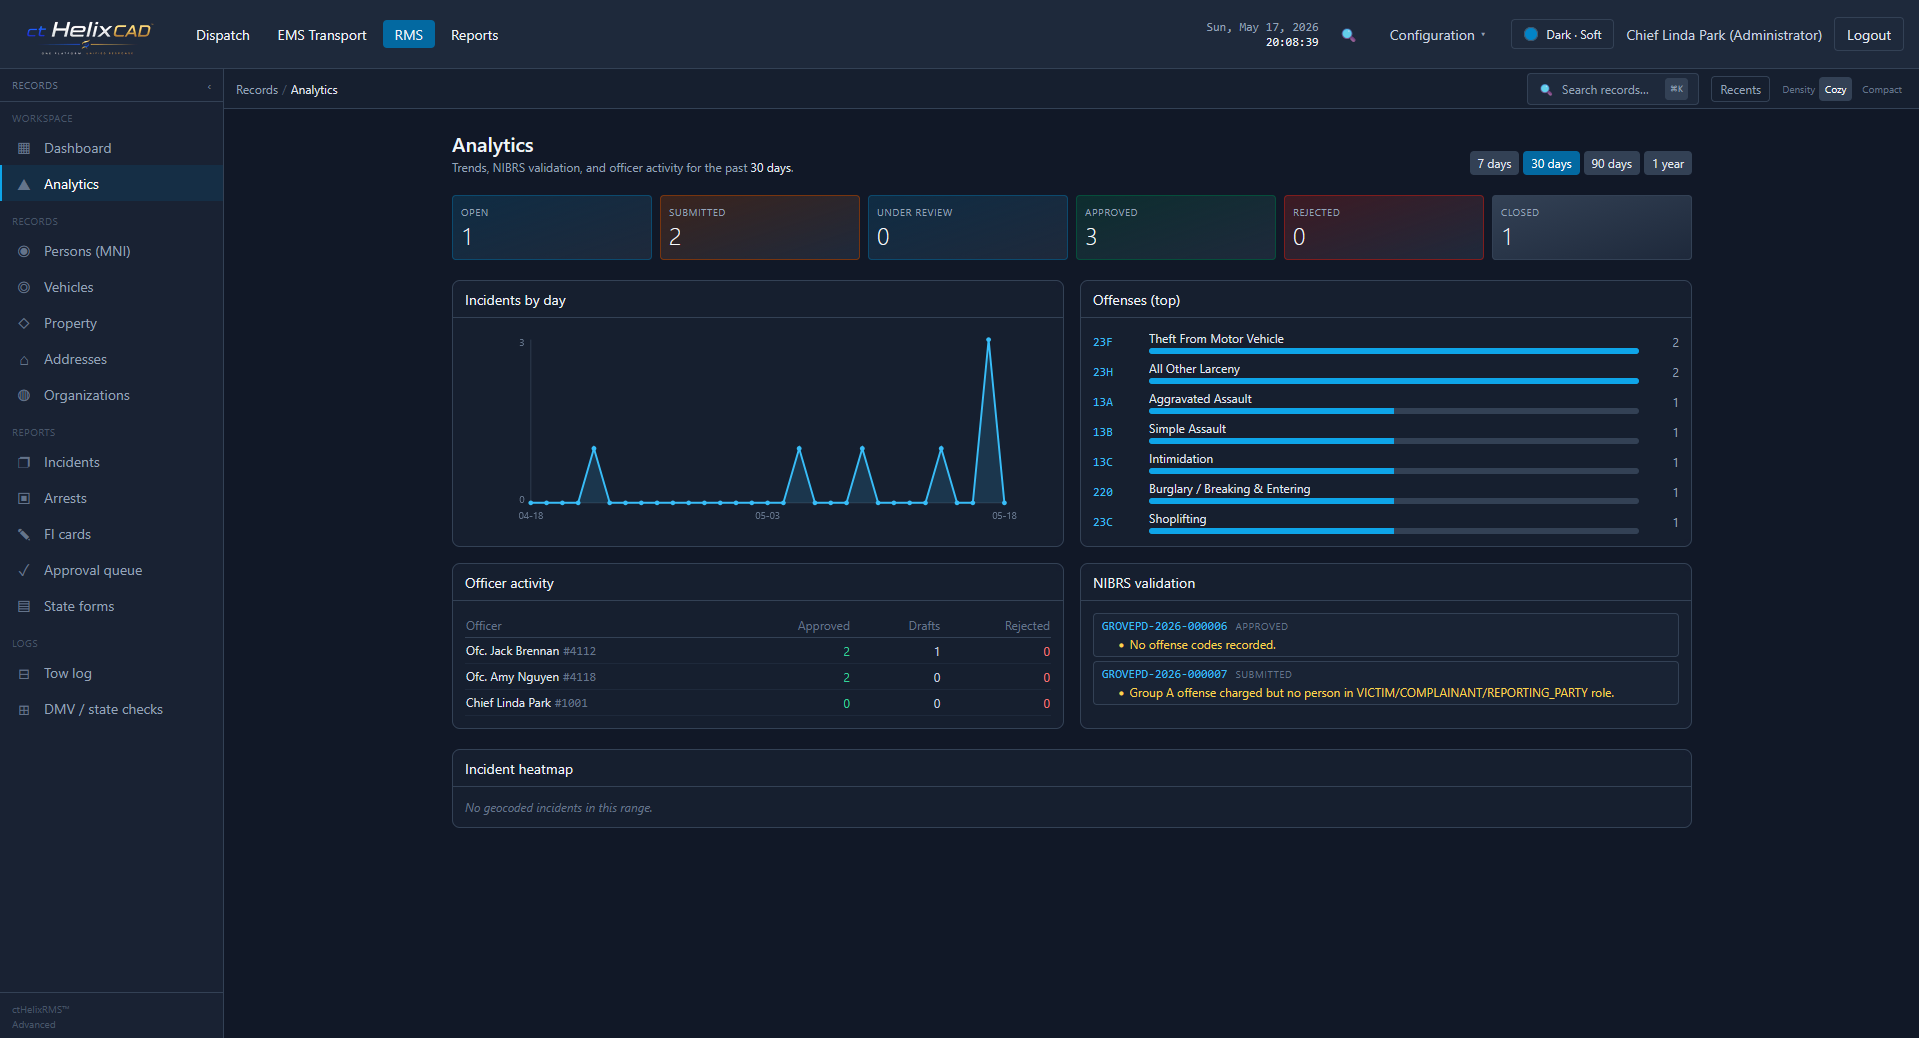
Task: Open incident GROVEPD-2026-000007 link
Action: tap(1164, 674)
